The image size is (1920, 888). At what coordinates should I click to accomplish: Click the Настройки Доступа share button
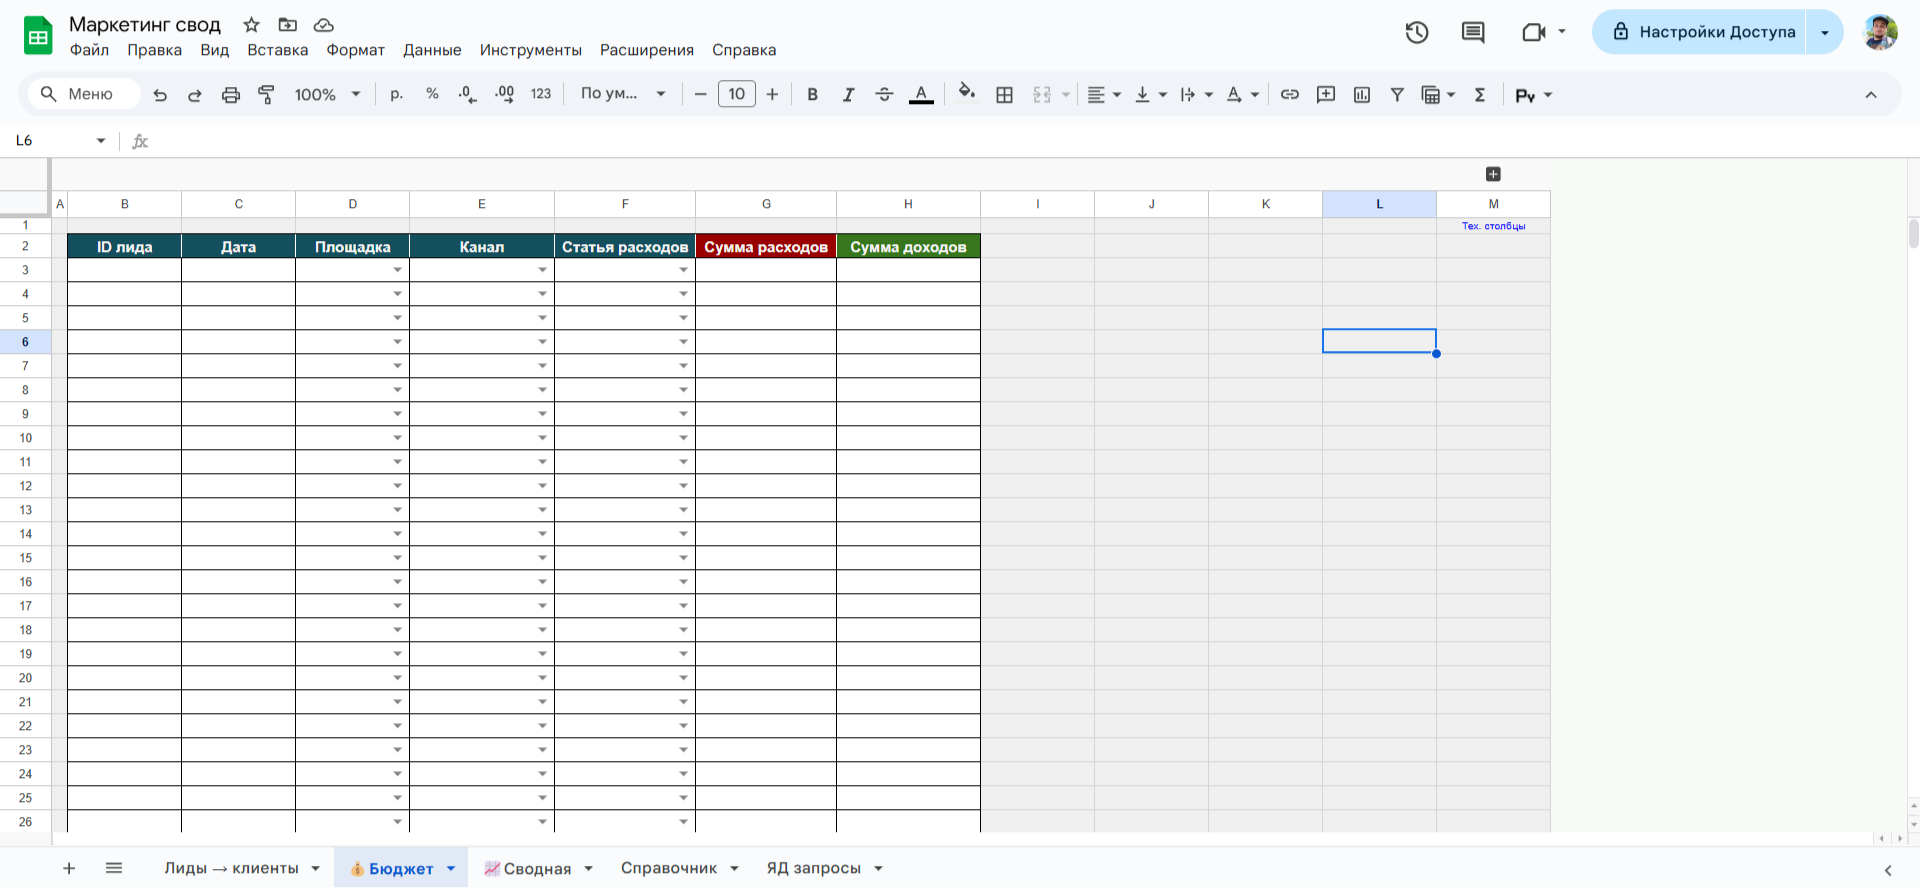coord(1699,32)
